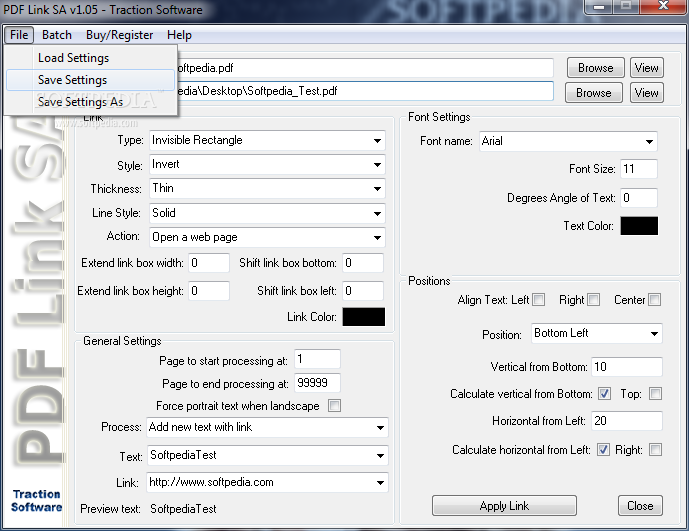Click Browse next to Softpedia.pdf input
Viewport: 689px width, 531px height.
(x=595, y=68)
